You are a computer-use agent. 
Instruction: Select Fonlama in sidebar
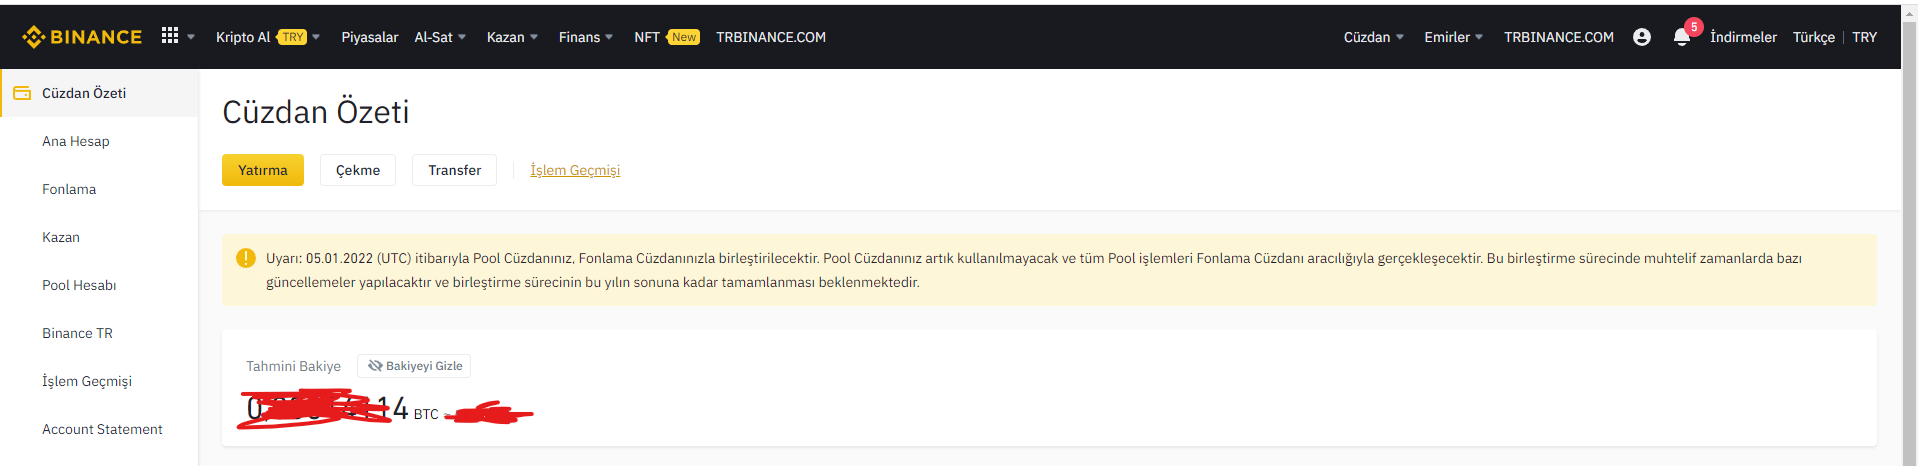point(69,189)
